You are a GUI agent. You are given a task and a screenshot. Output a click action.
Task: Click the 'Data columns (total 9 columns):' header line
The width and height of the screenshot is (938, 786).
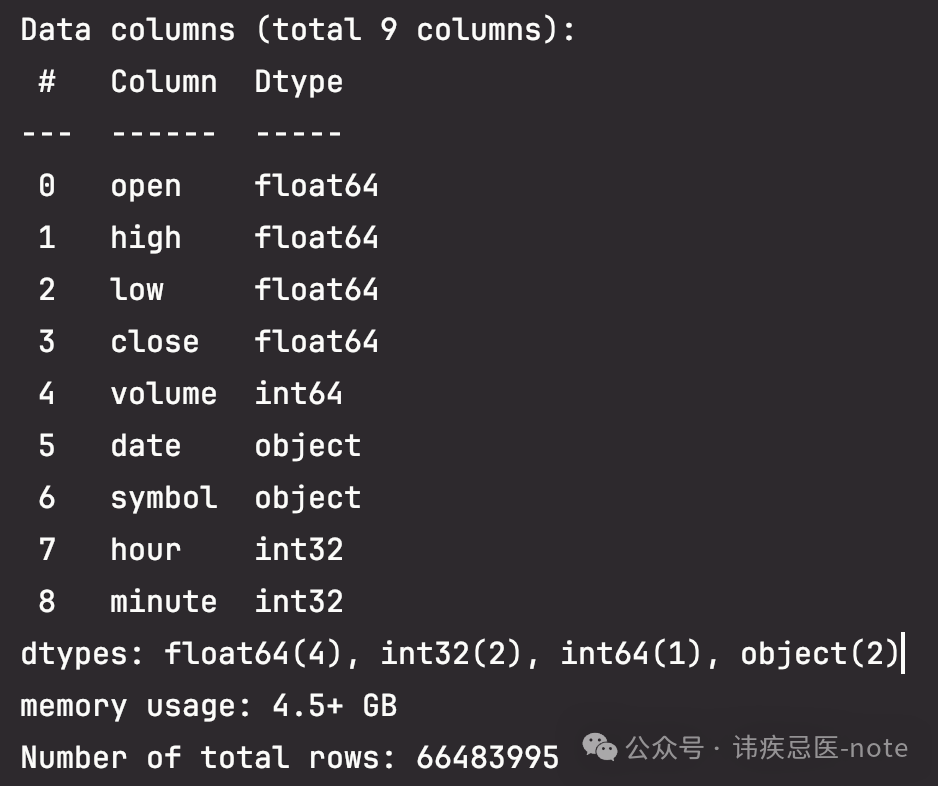pos(298,29)
